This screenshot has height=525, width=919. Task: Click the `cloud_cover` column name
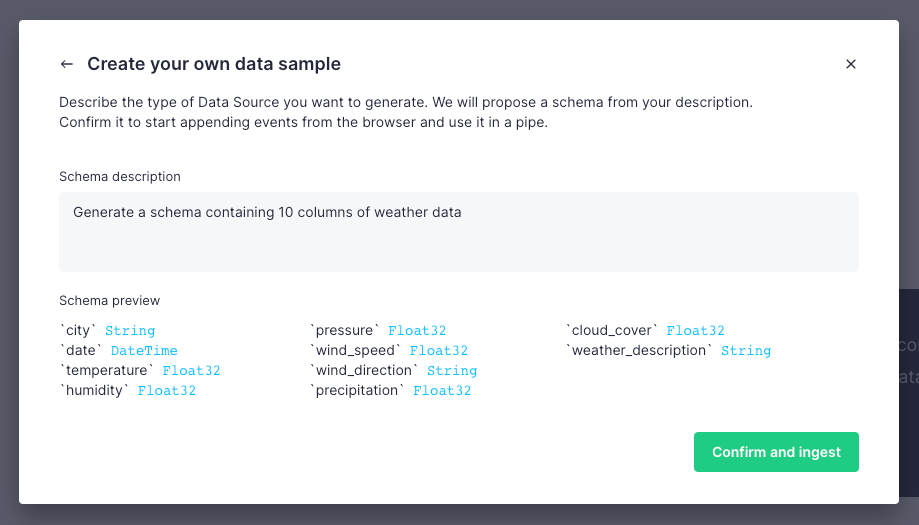tap(612, 330)
